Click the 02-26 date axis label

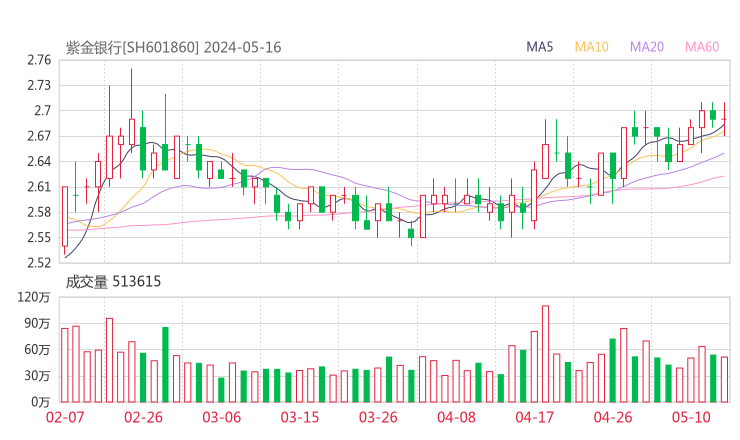point(143,417)
